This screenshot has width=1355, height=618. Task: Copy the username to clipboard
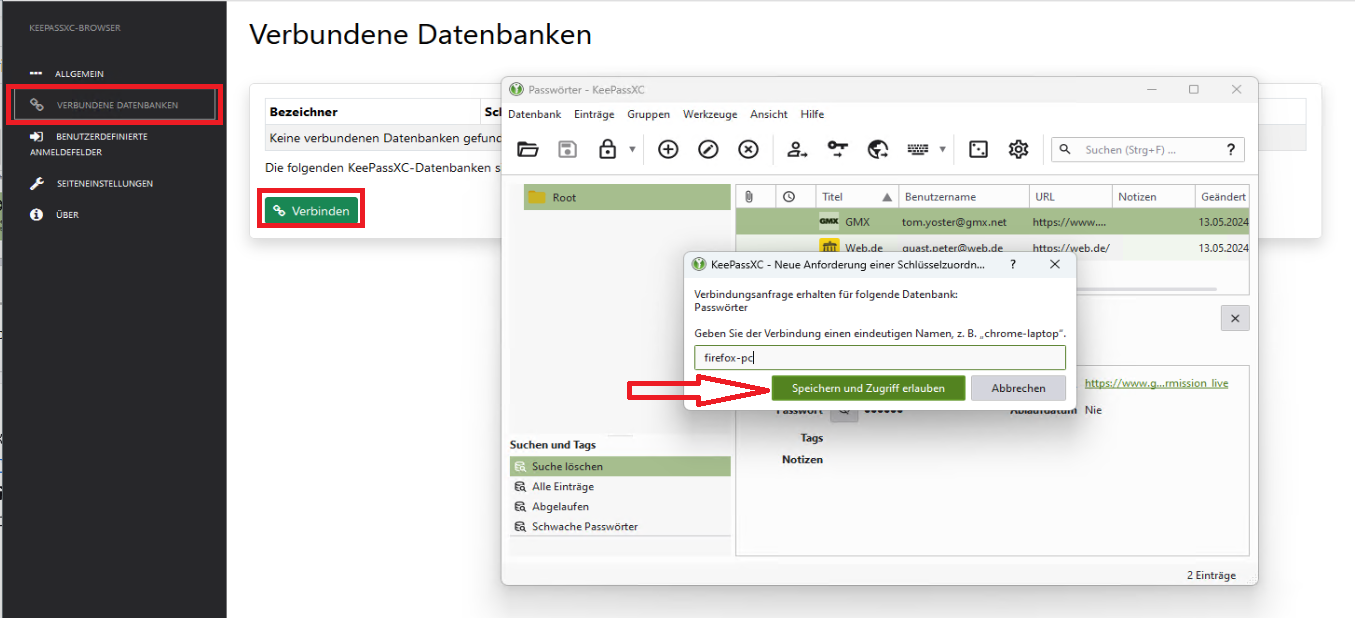point(796,149)
